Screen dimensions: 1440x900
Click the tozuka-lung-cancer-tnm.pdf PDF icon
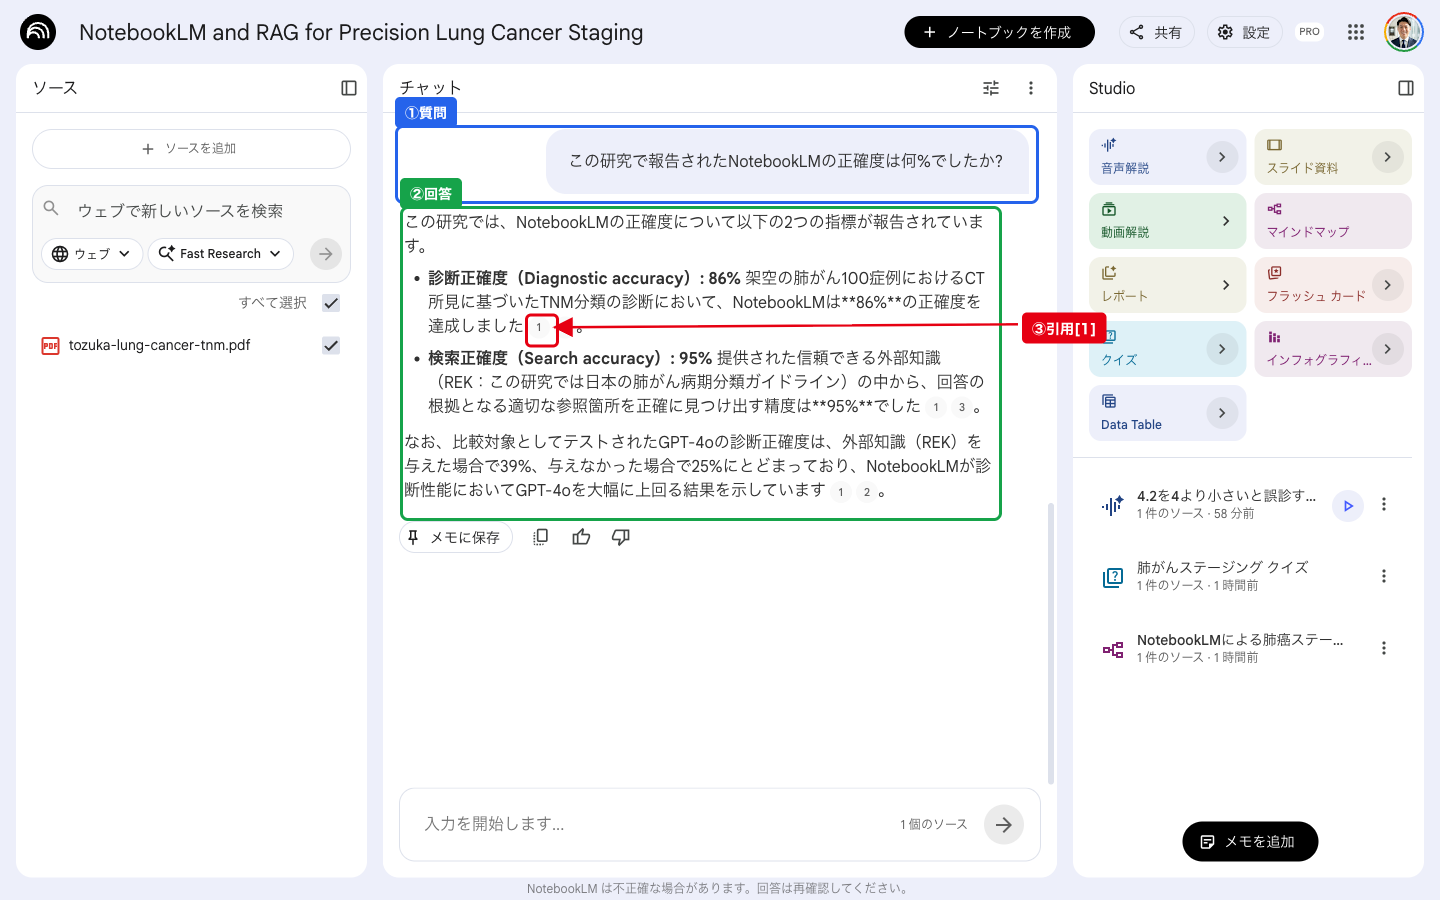click(x=50, y=346)
